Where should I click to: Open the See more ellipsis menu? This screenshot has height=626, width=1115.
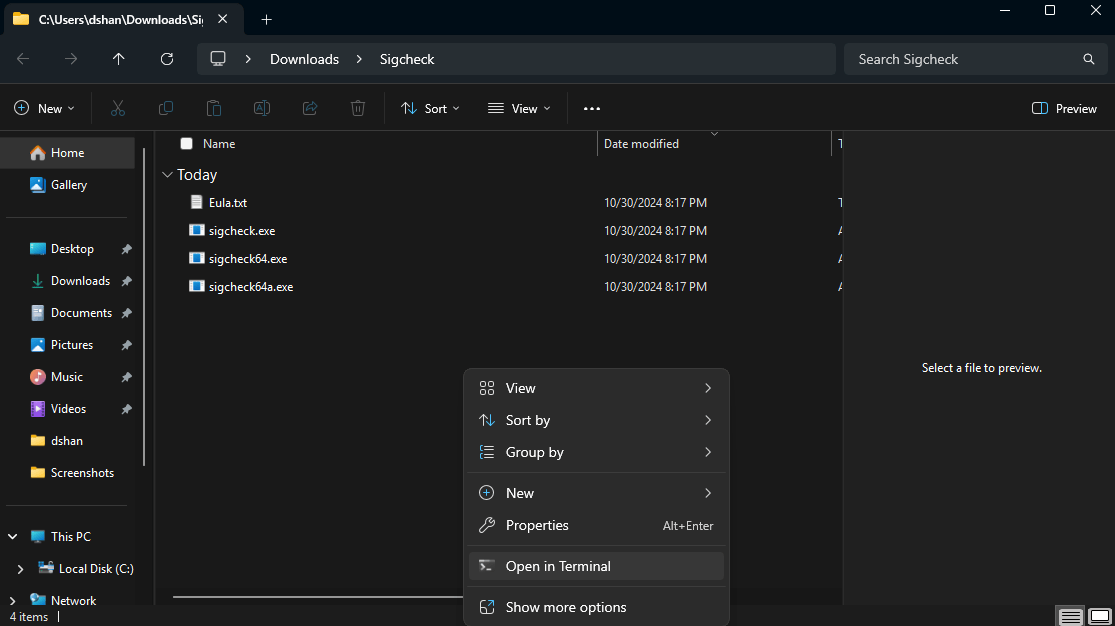coord(592,108)
